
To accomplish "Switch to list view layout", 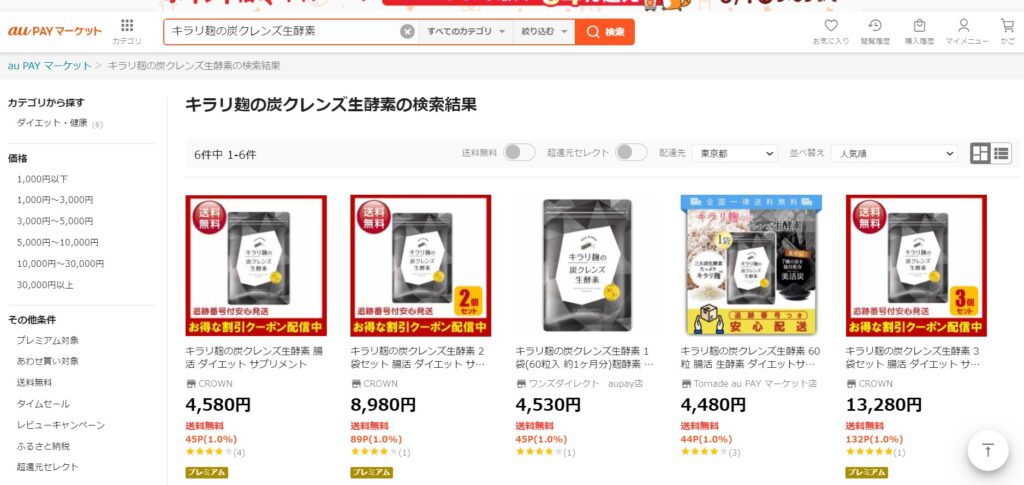I will tap(1001, 153).
